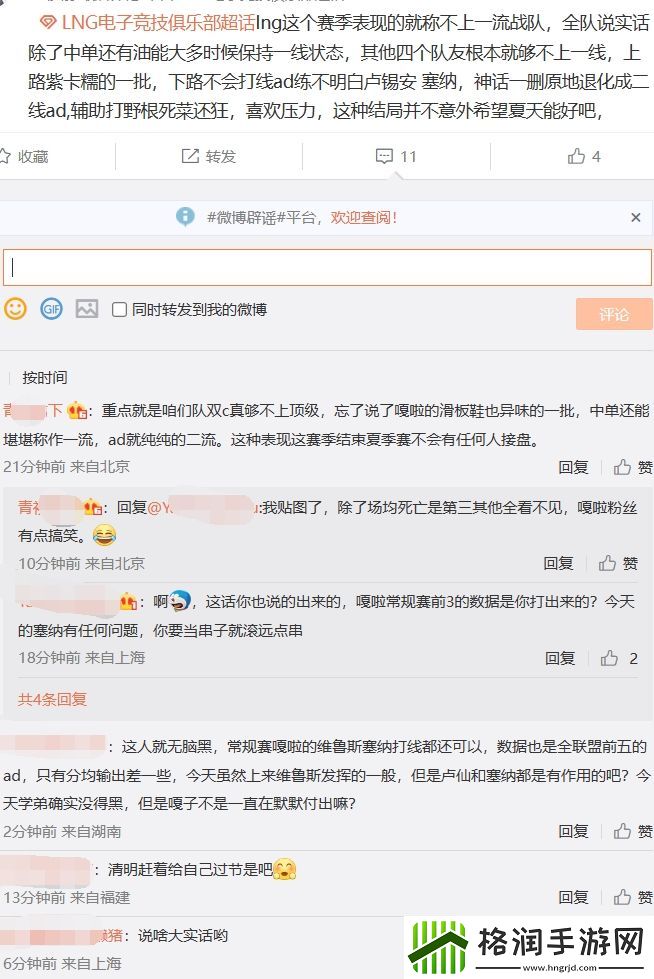Like the 21分钟前 来自北京 comment
Image resolution: width=654 pixels, height=979 pixels.
(x=632, y=467)
